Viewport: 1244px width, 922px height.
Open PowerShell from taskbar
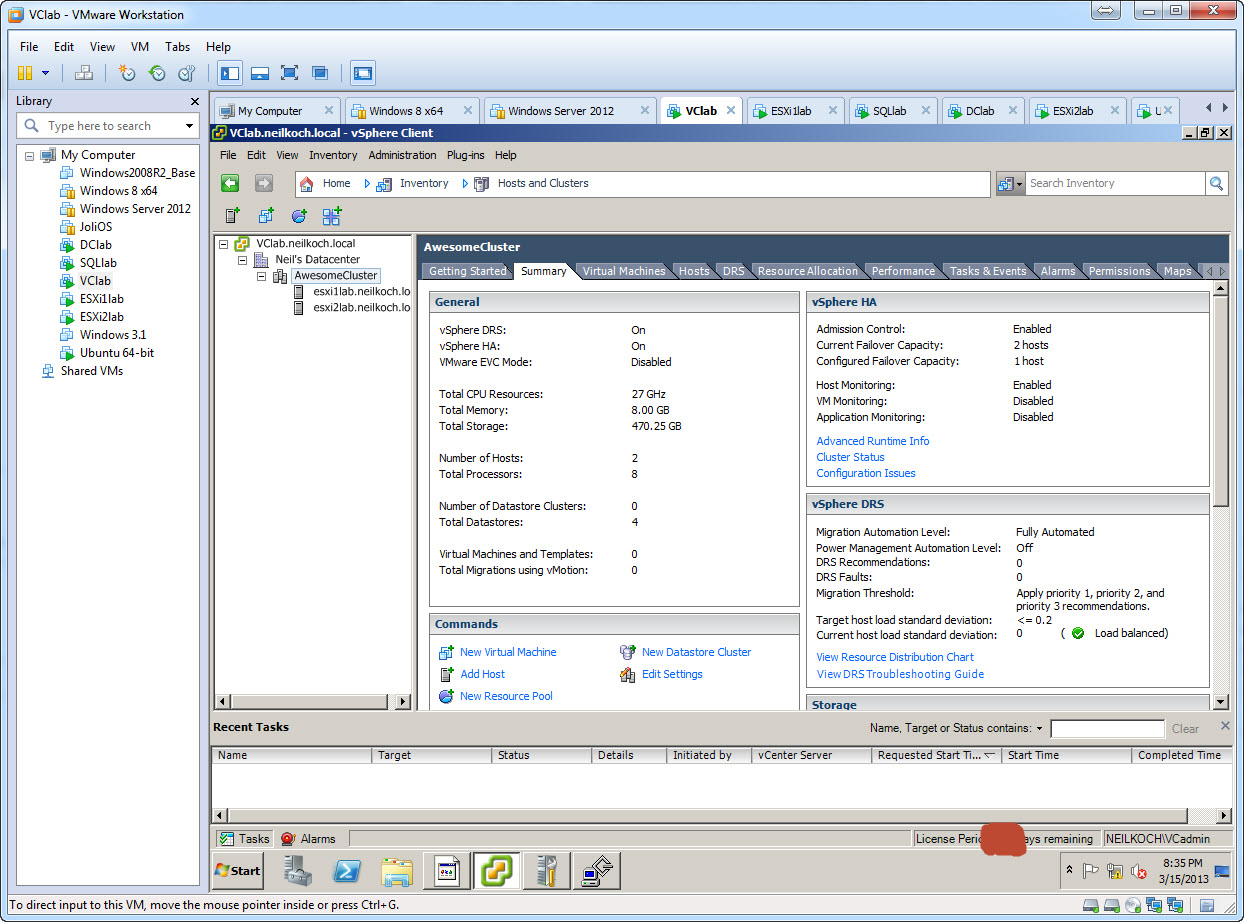tap(347, 872)
